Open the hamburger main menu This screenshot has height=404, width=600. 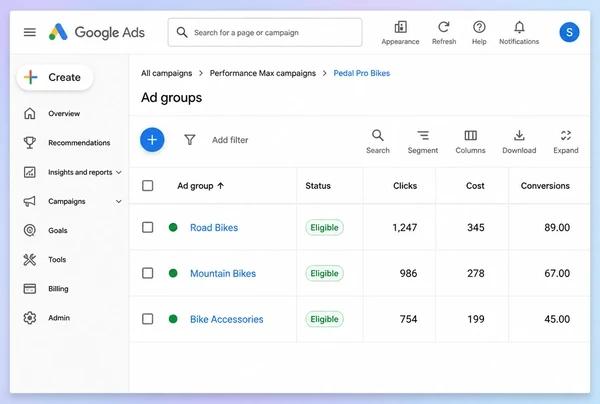(x=30, y=32)
